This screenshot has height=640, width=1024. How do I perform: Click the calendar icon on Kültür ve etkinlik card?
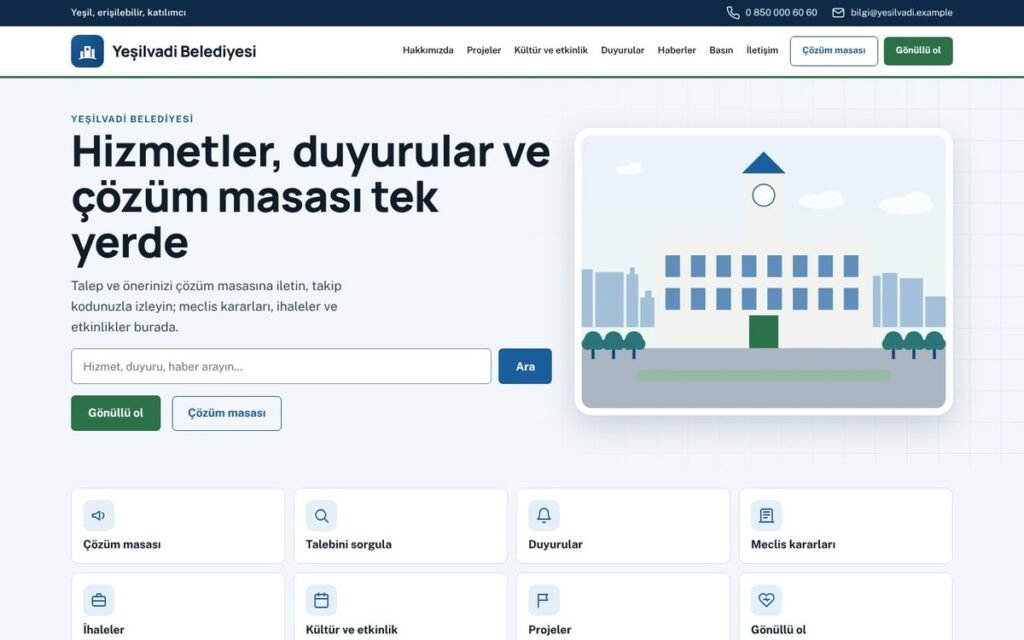321,600
